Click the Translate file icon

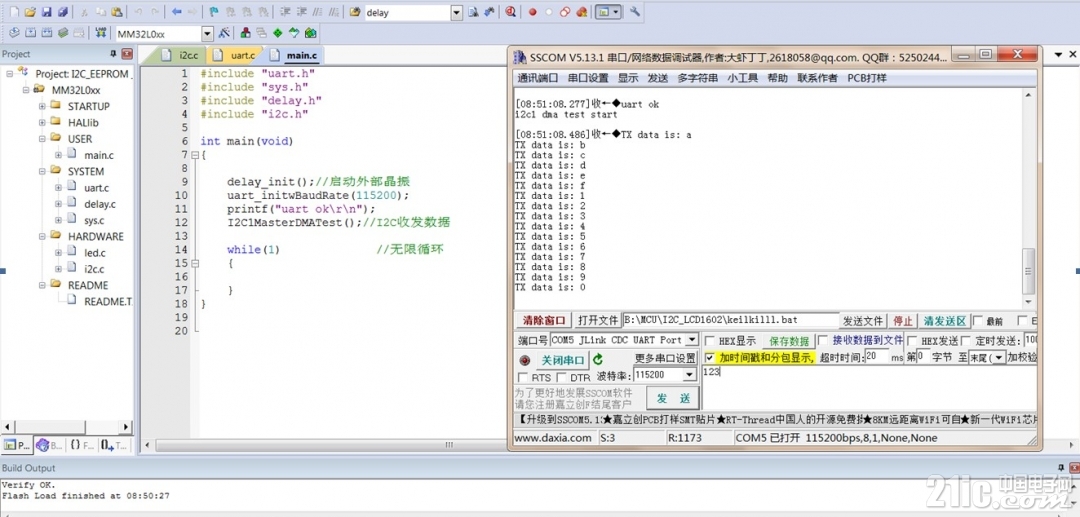tap(14, 32)
